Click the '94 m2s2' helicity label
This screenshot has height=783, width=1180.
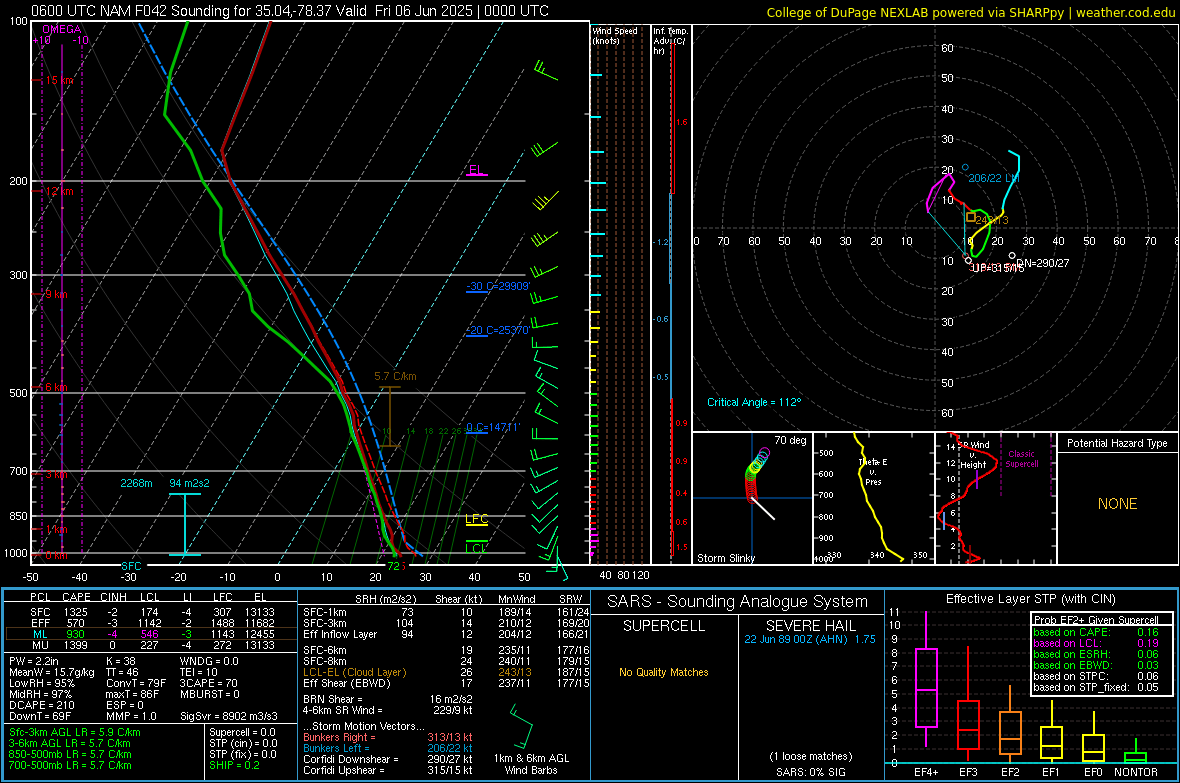[189, 483]
